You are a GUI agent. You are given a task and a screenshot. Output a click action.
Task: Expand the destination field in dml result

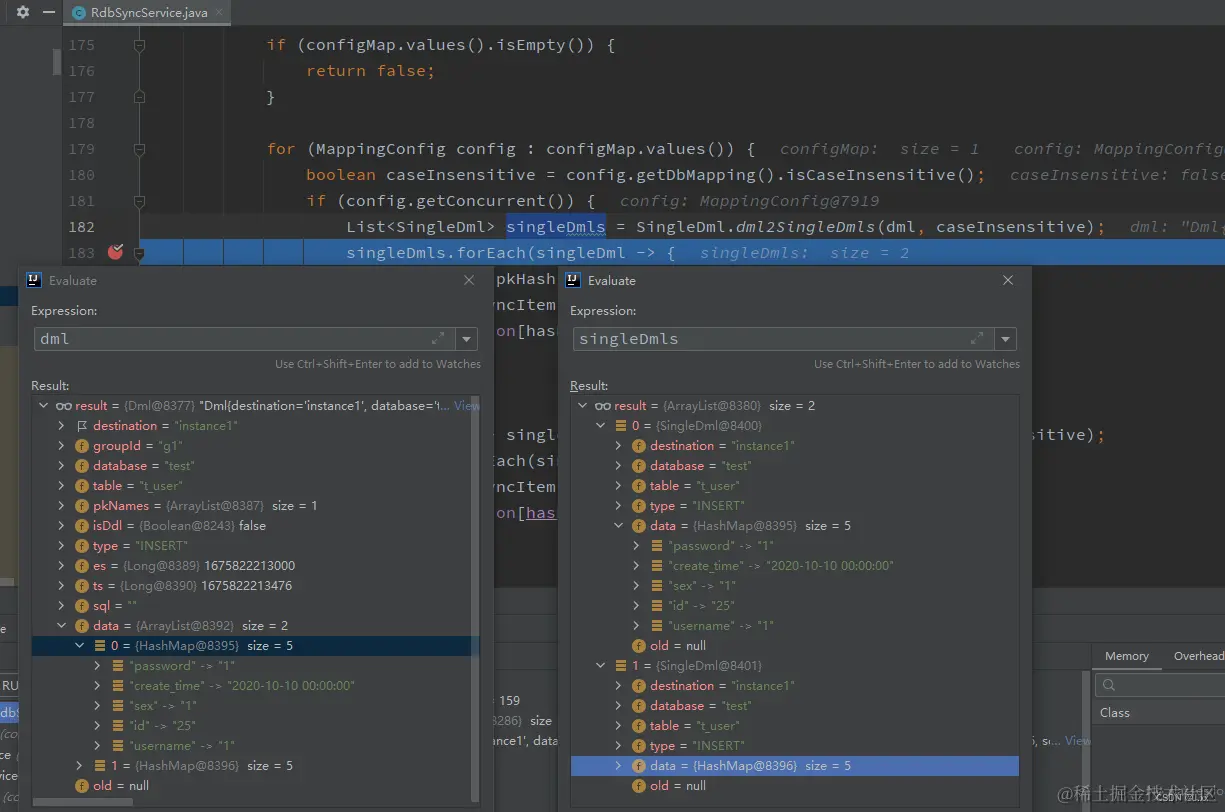click(x=63, y=426)
